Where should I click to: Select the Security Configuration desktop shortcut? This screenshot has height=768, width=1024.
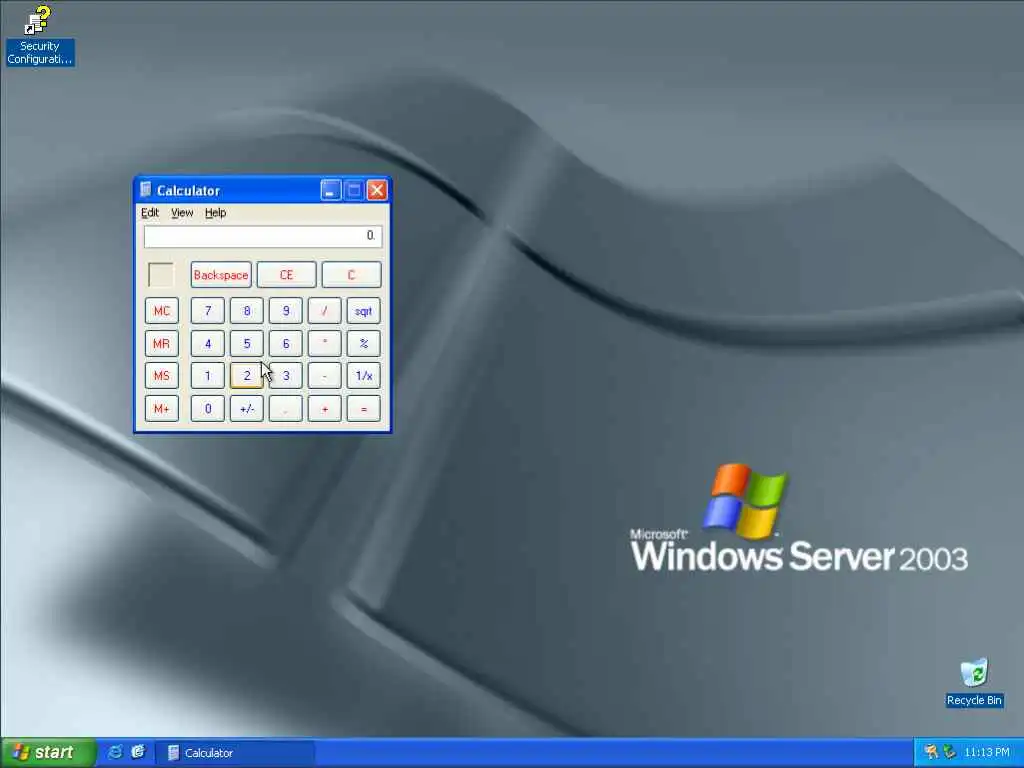click(x=40, y=35)
